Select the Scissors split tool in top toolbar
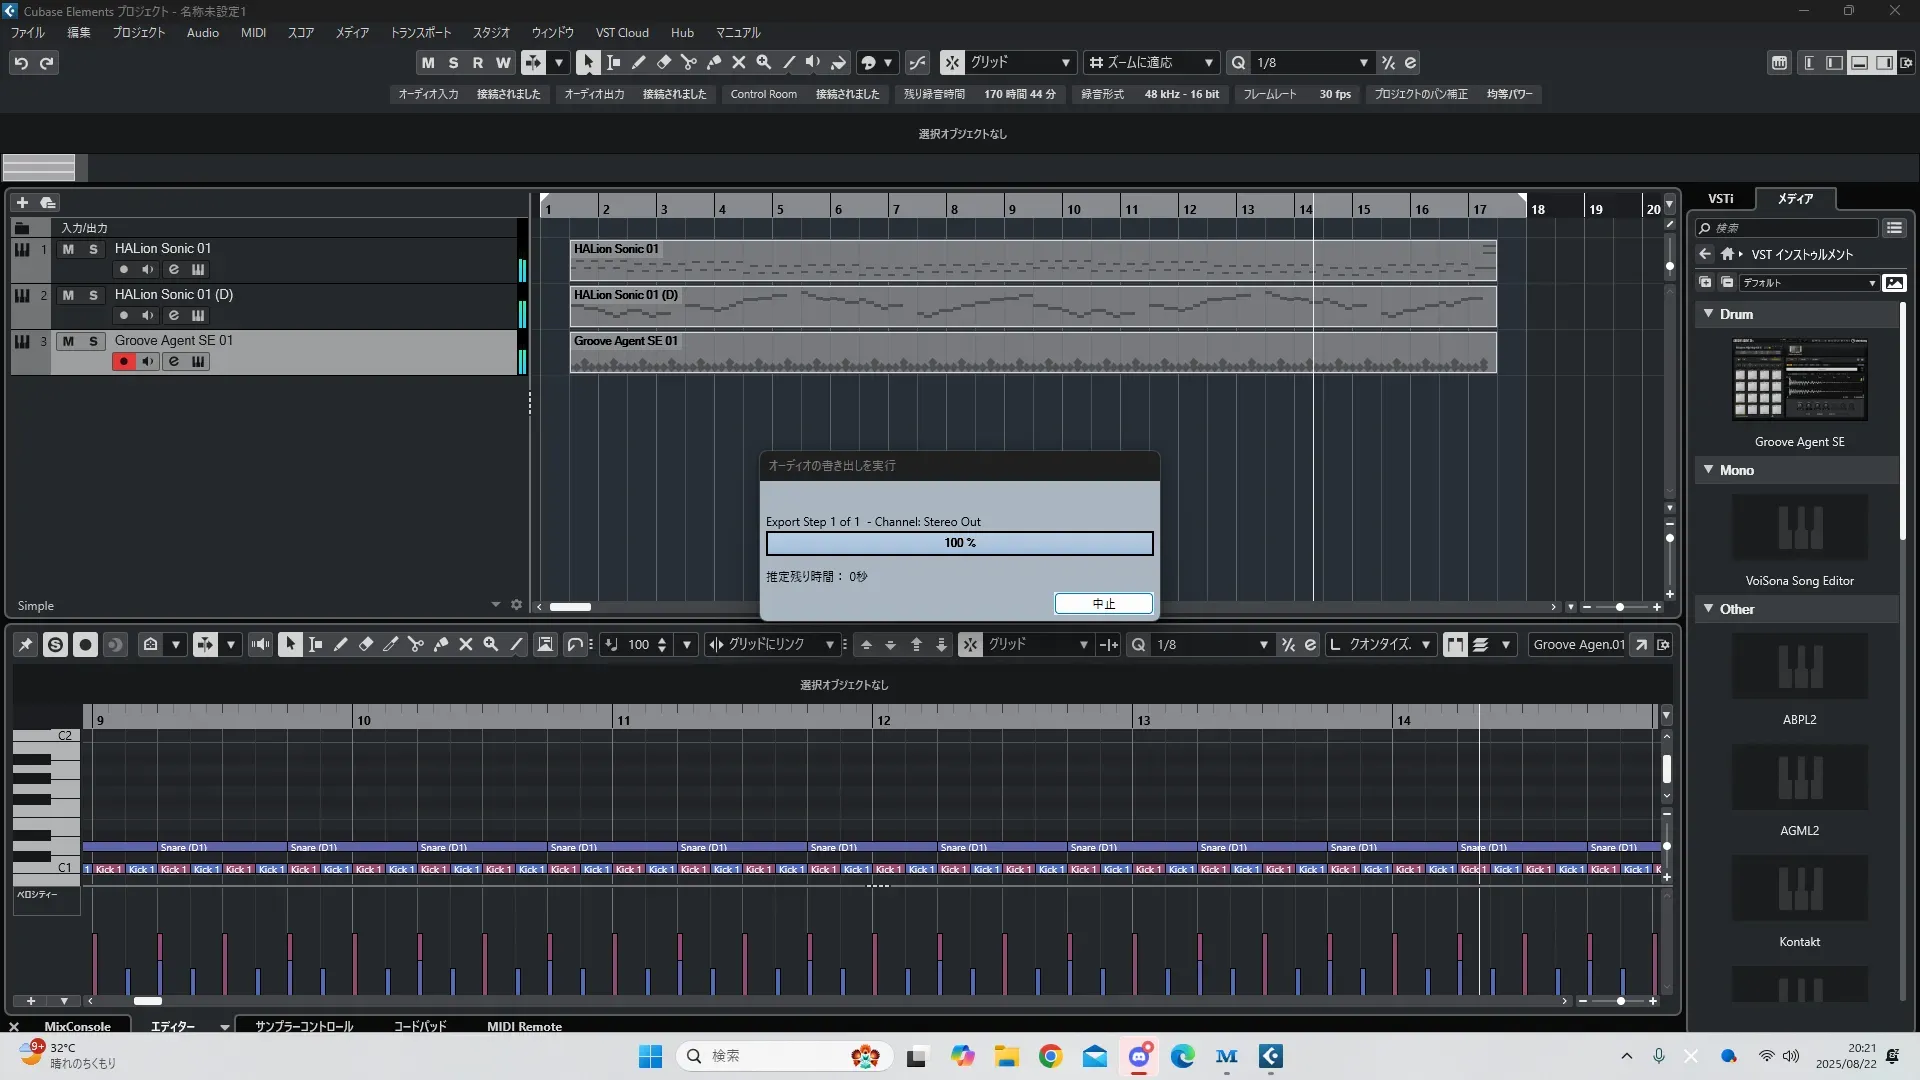The image size is (1920, 1080). pos(688,63)
